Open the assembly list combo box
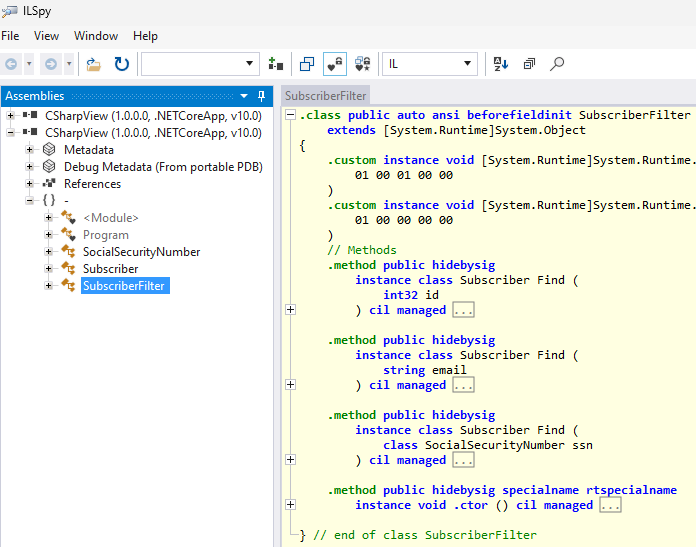Screen dimensions: 696x547 pyautogui.click(x=200, y=64)
